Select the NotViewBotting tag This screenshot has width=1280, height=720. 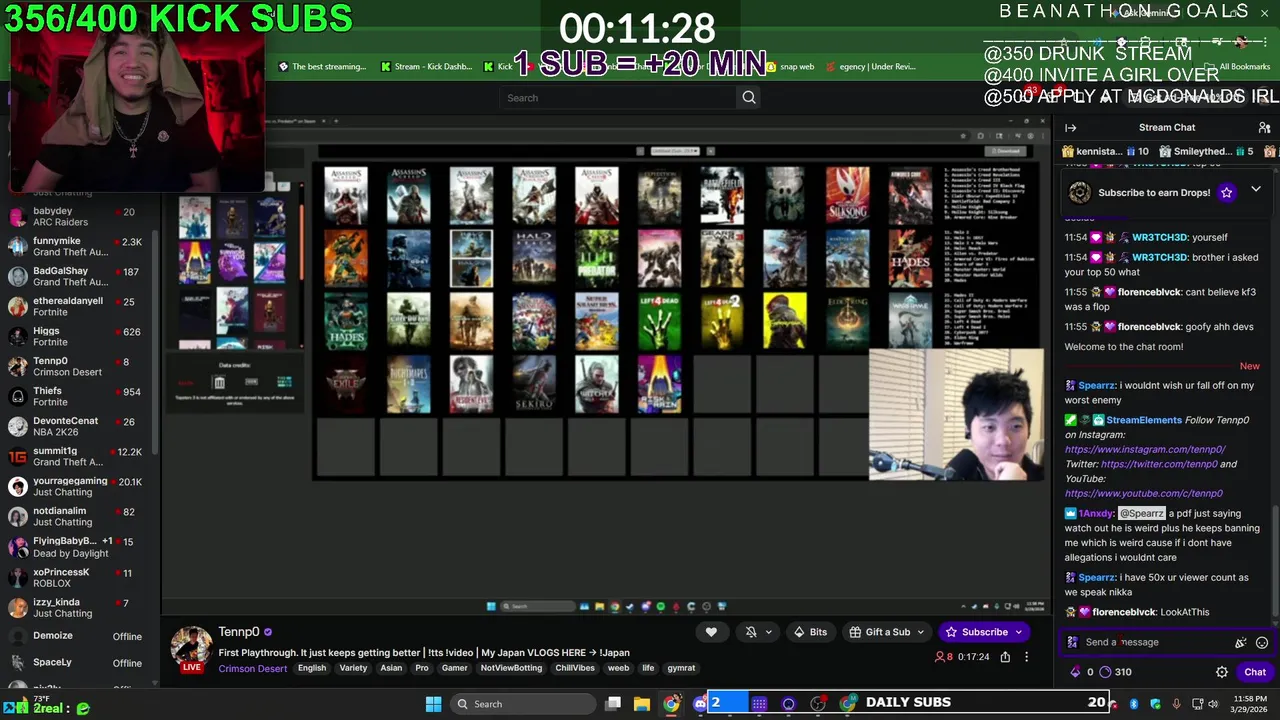tap(511, 668)
